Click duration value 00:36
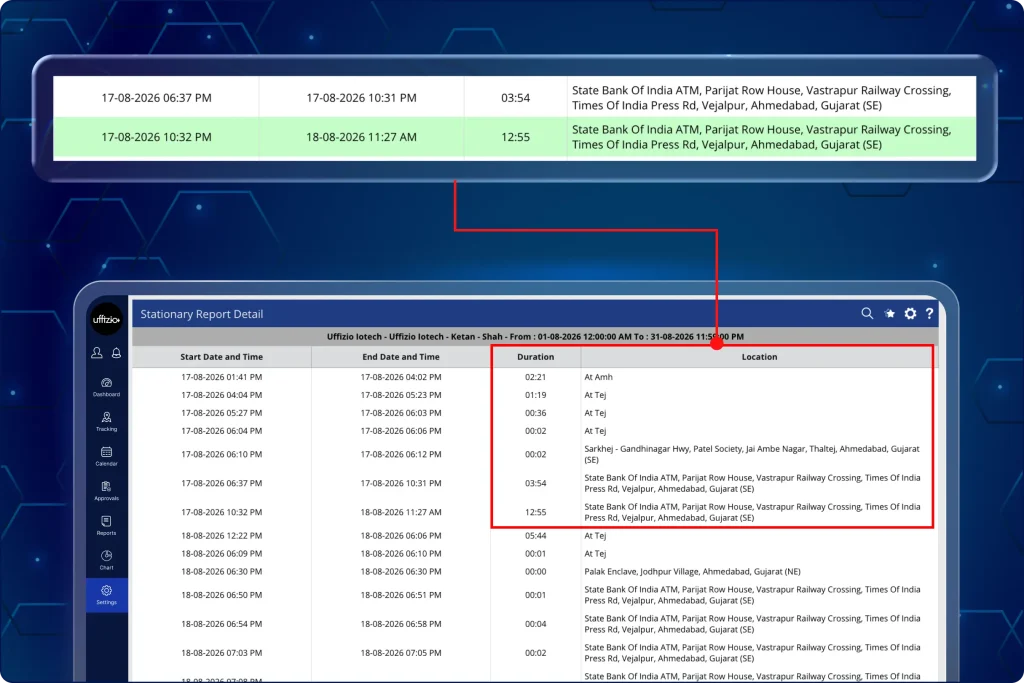Screen dimensions: 1024x683 (536, 413)
